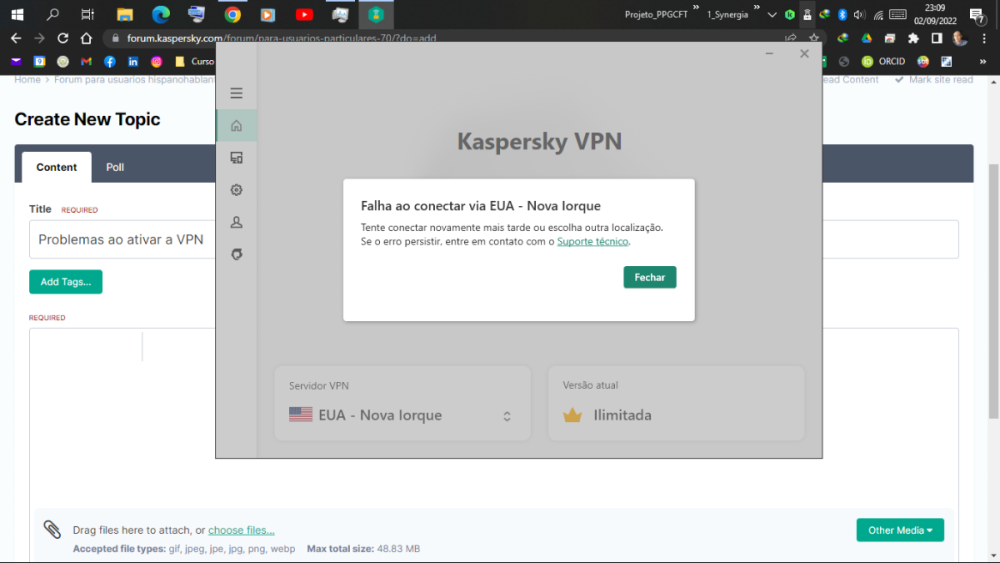
Task: Open File Explorer from the taskbar
Action: (x=124, y=14)
